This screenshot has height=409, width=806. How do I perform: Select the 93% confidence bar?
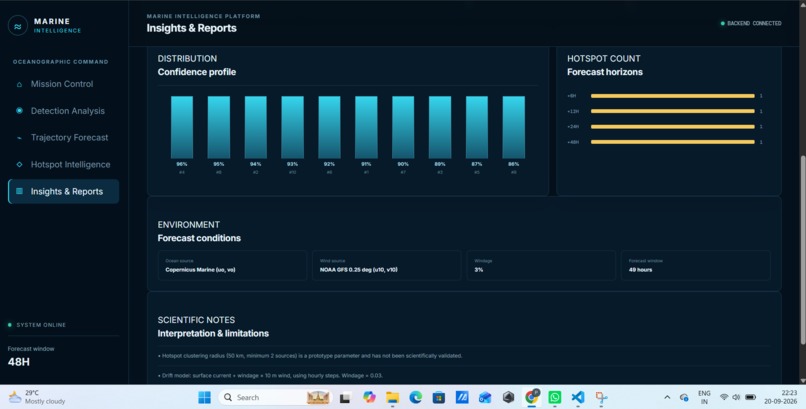tap(292, 127)
